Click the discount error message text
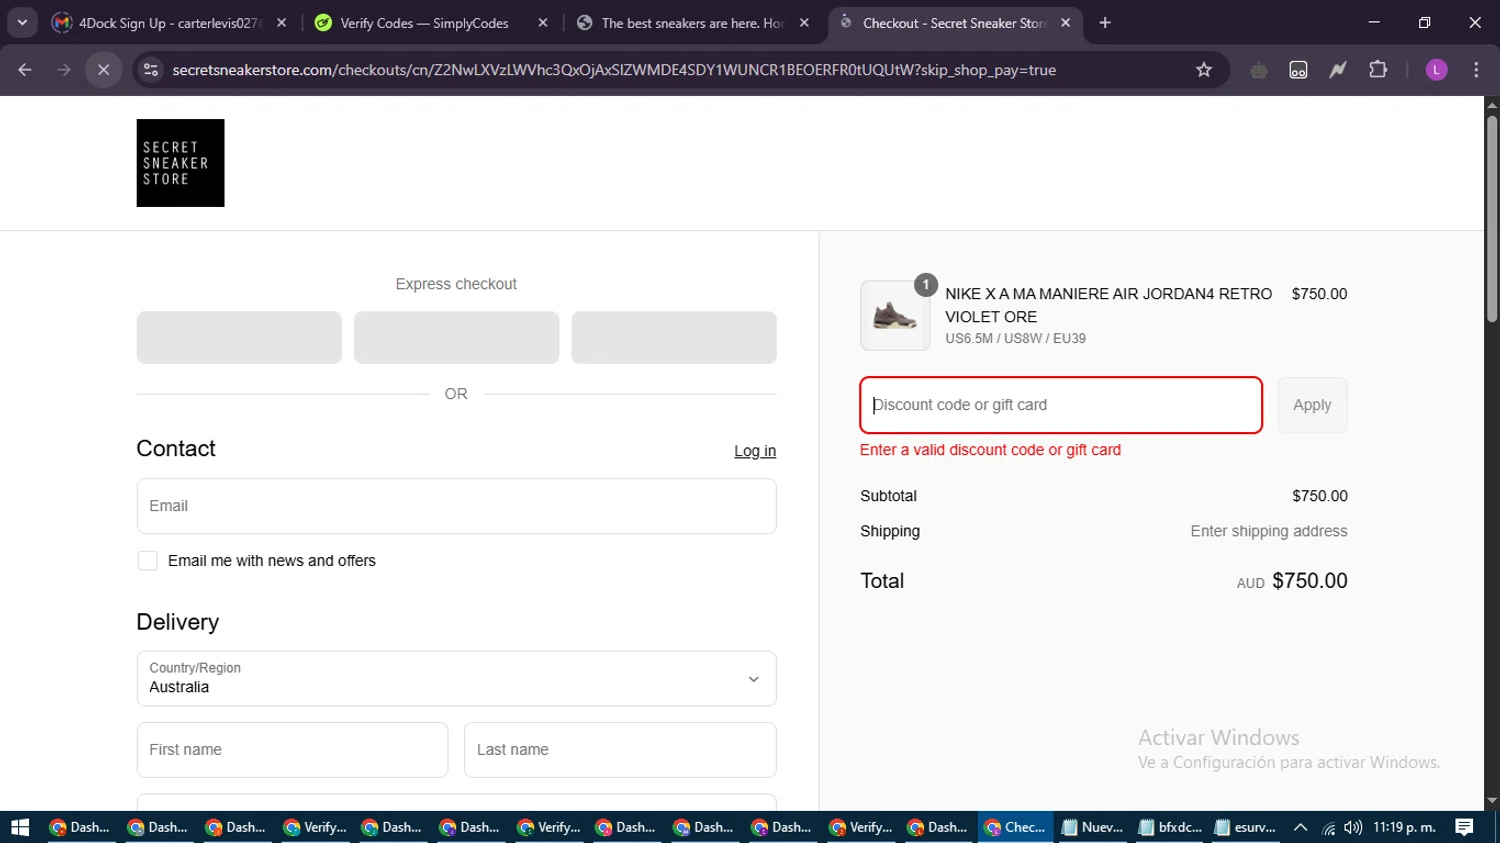 [x=990, y=450]
